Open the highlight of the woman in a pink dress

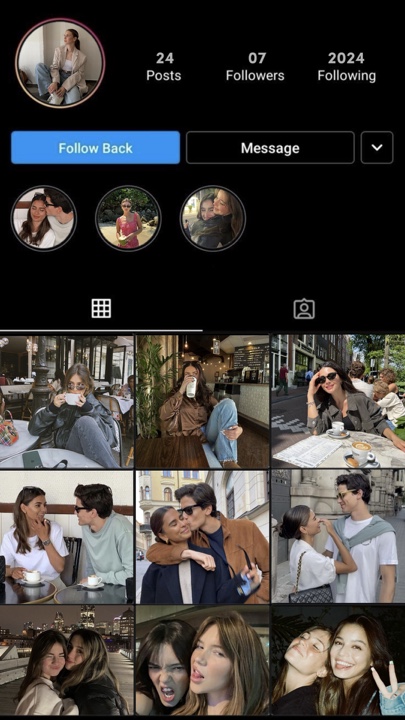(128, 218)
